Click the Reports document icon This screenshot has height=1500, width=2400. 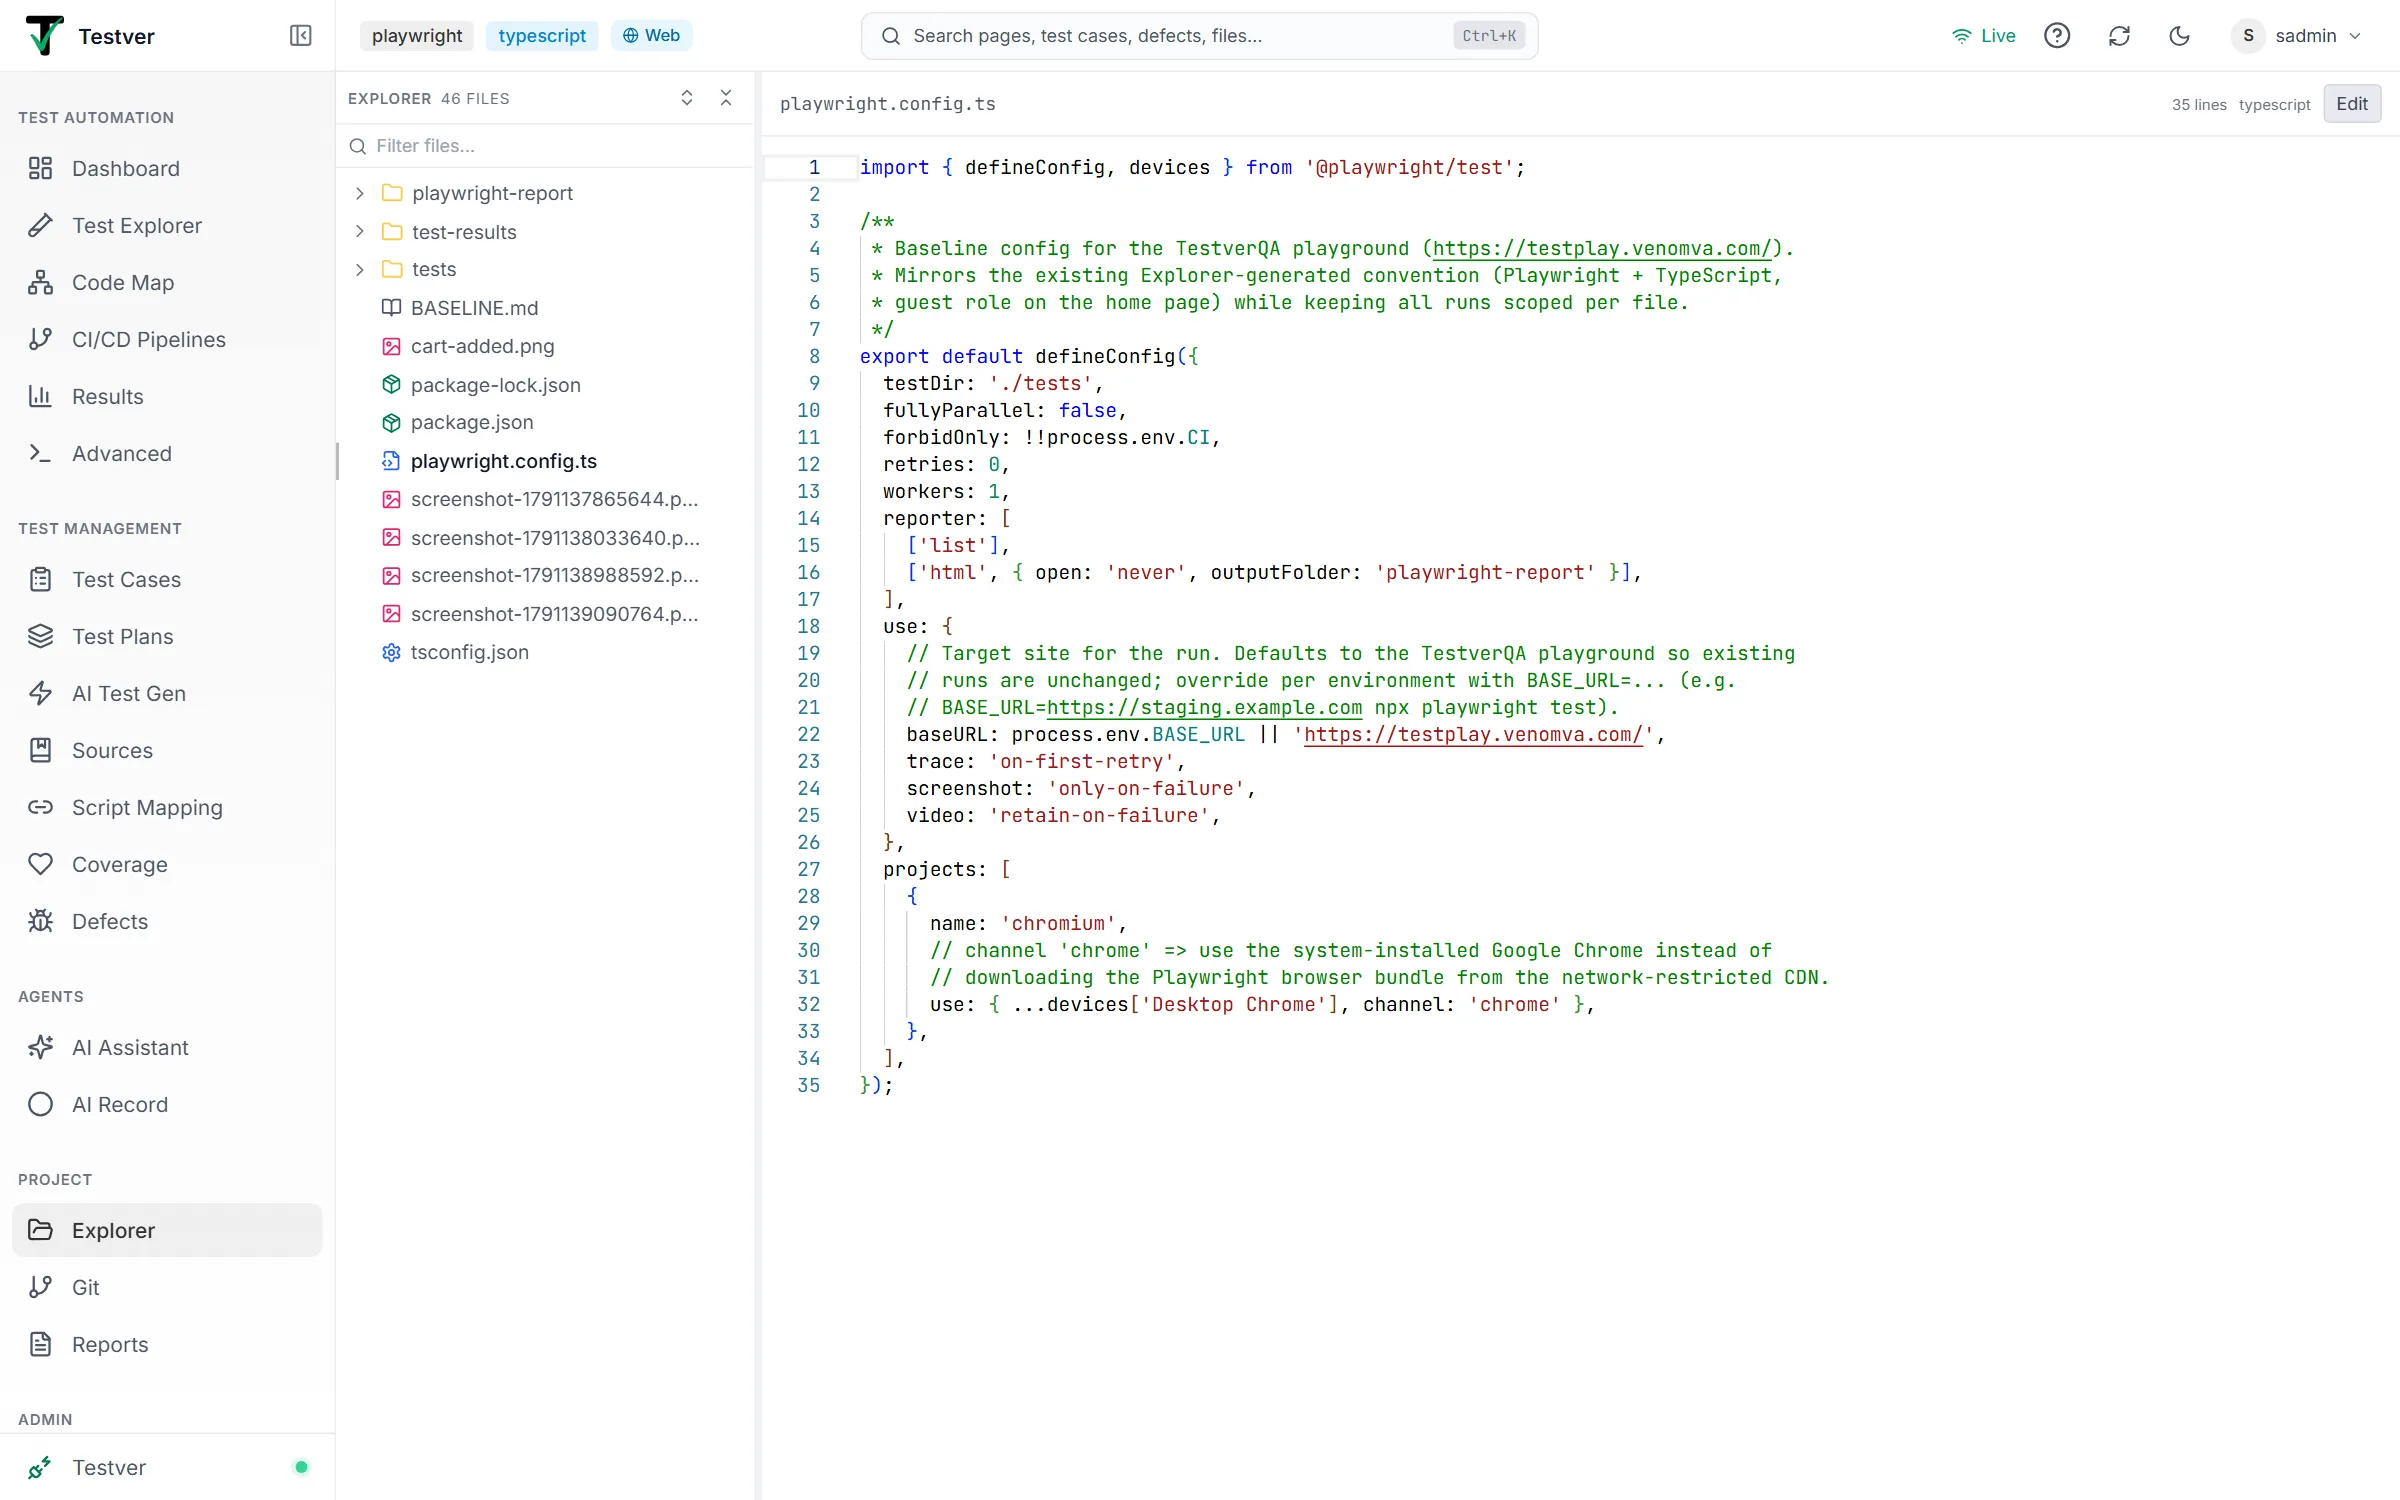(x=40, y=1344)
